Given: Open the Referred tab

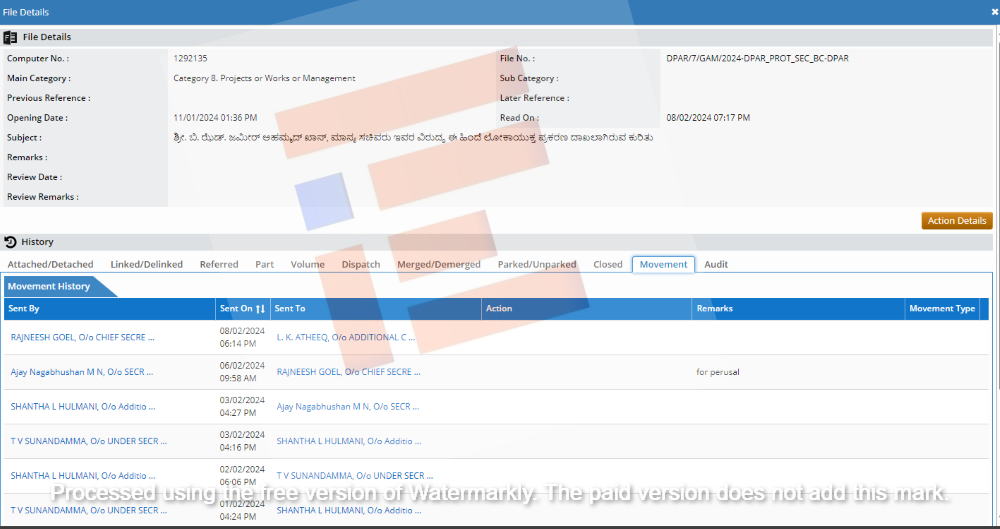Looking at the screenshot, I should tap(219, 265).
